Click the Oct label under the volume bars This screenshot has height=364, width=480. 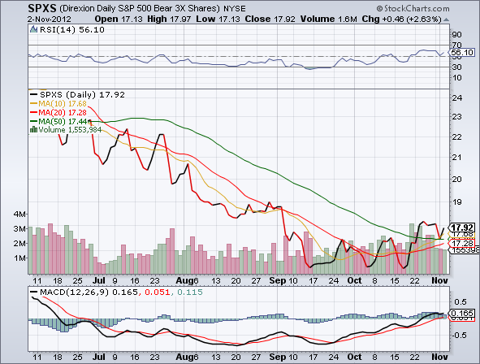pos(354,281)
